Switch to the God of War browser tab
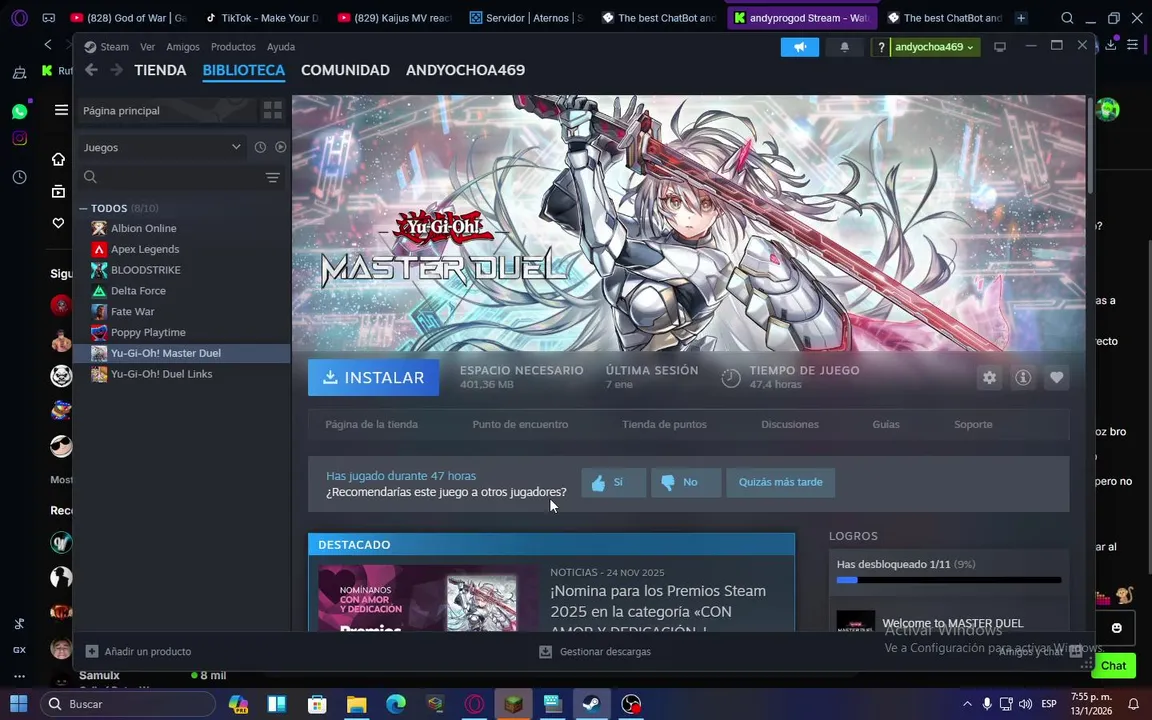 [x=129, y=18]
